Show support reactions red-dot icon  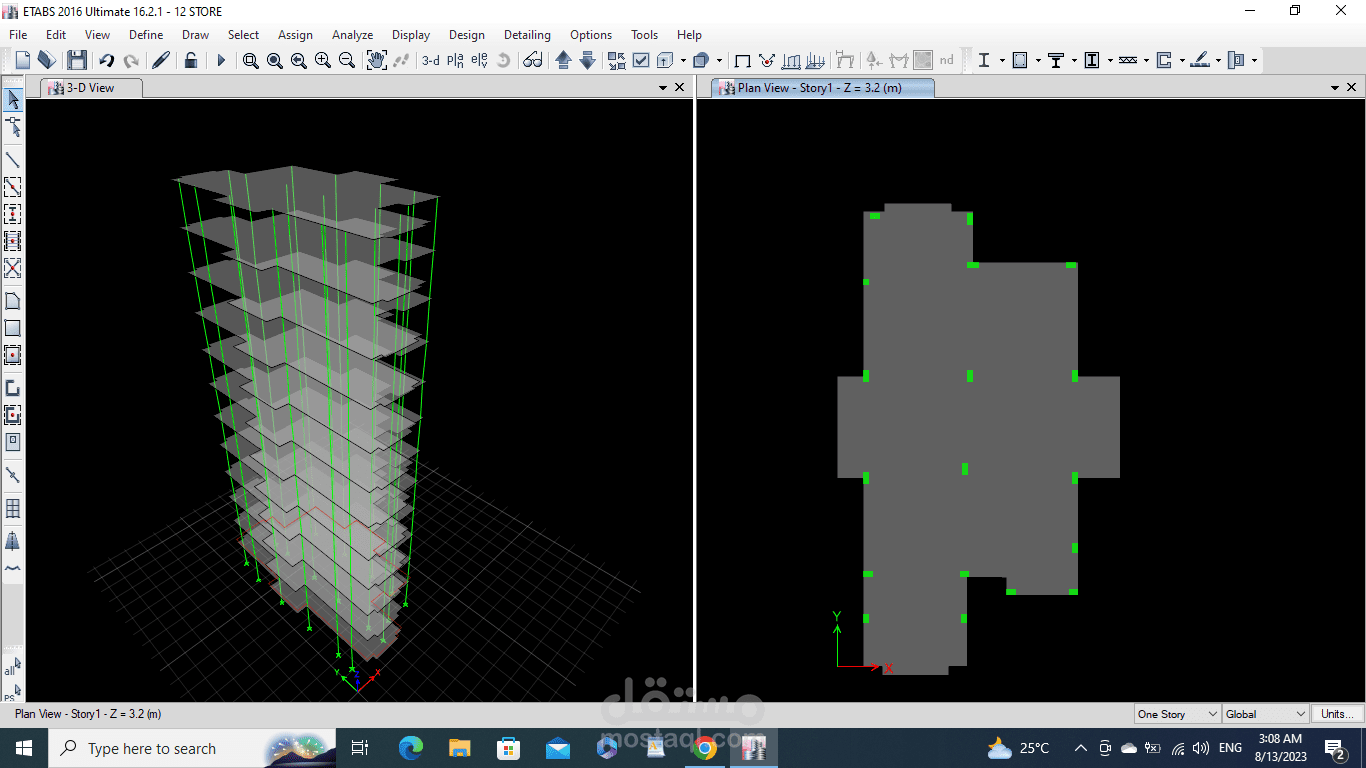tap(767, 60)
